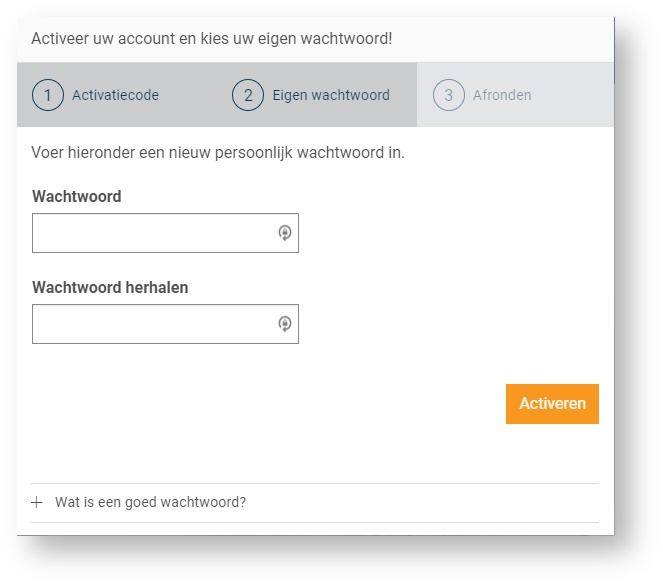Select the Eigen wachtwoord step label
The image size is (663, 584).
(331, 96)
